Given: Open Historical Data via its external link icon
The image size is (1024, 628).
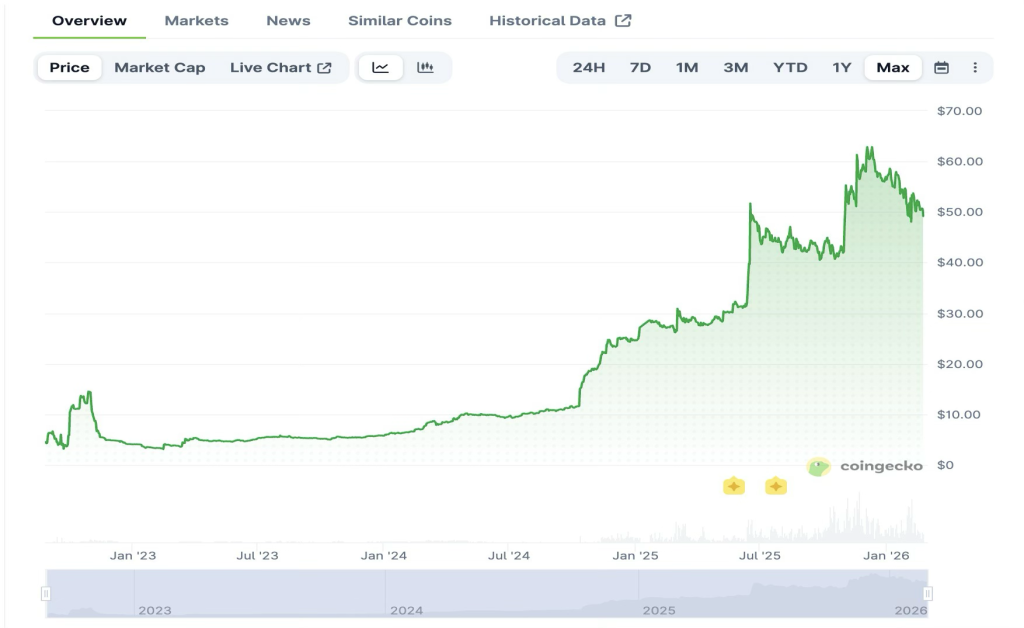Looking at the screenshot, I should click(623, 19).
